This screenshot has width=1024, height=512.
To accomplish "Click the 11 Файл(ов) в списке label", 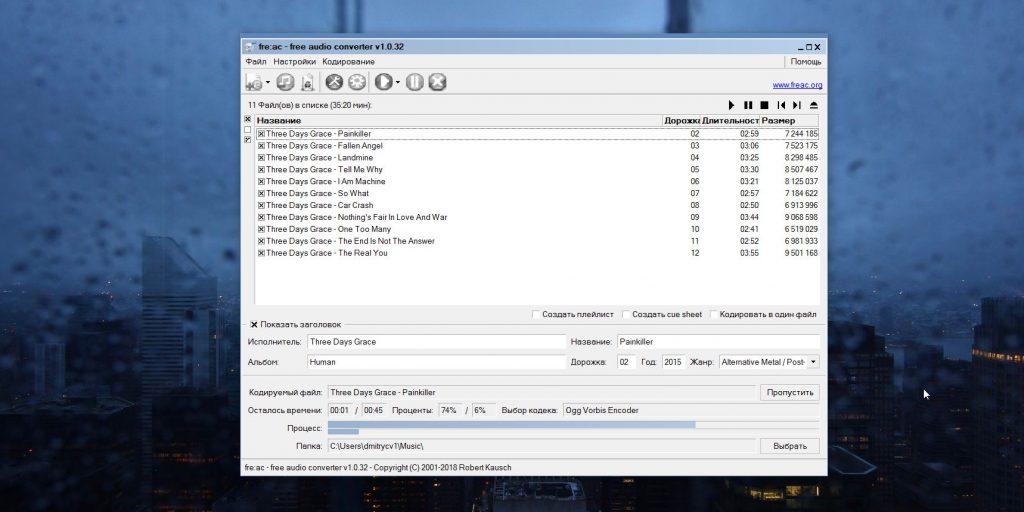I will click(x=310, y=105).
